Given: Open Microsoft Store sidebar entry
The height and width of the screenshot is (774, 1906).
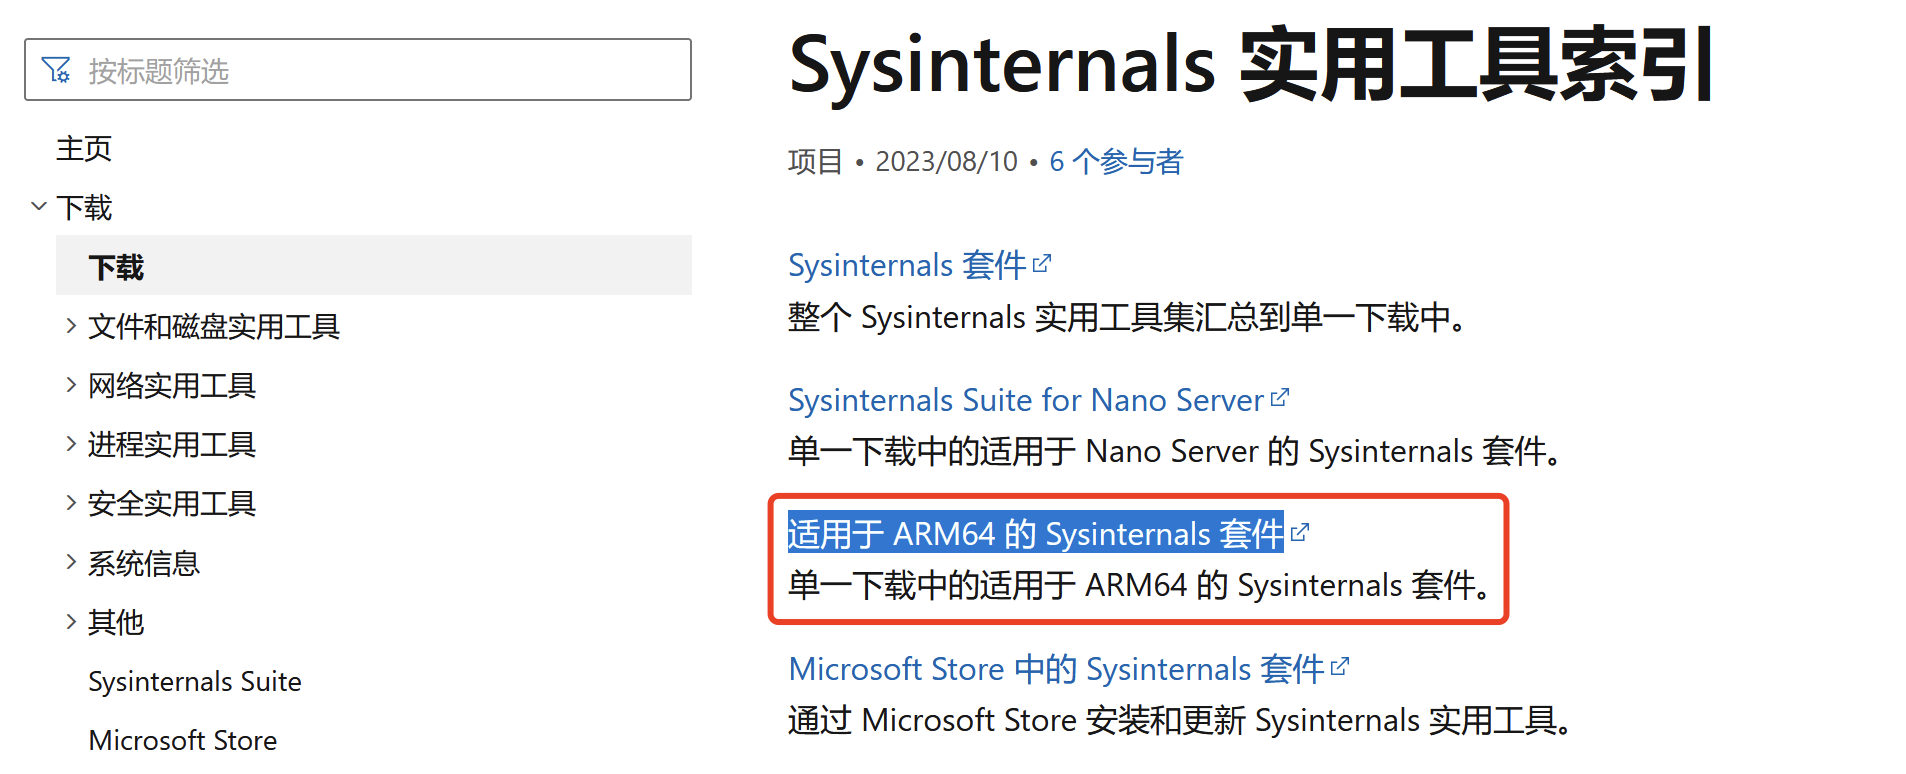Looking at the screenshot, I should (183, 741).
